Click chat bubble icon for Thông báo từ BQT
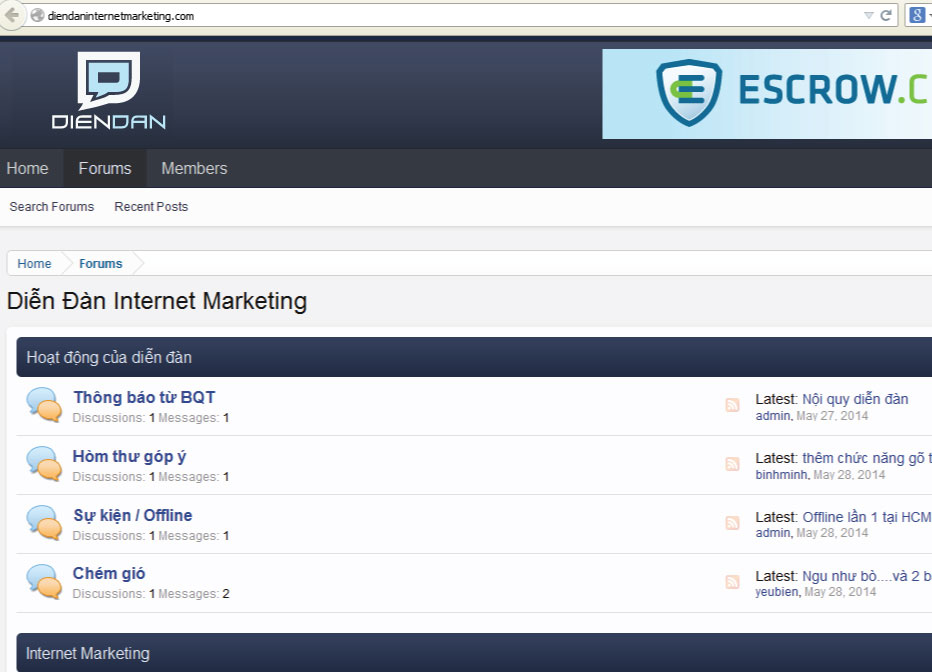Viewport: 932px width, 672px height. pyautogui.click(x=44, y=405)
